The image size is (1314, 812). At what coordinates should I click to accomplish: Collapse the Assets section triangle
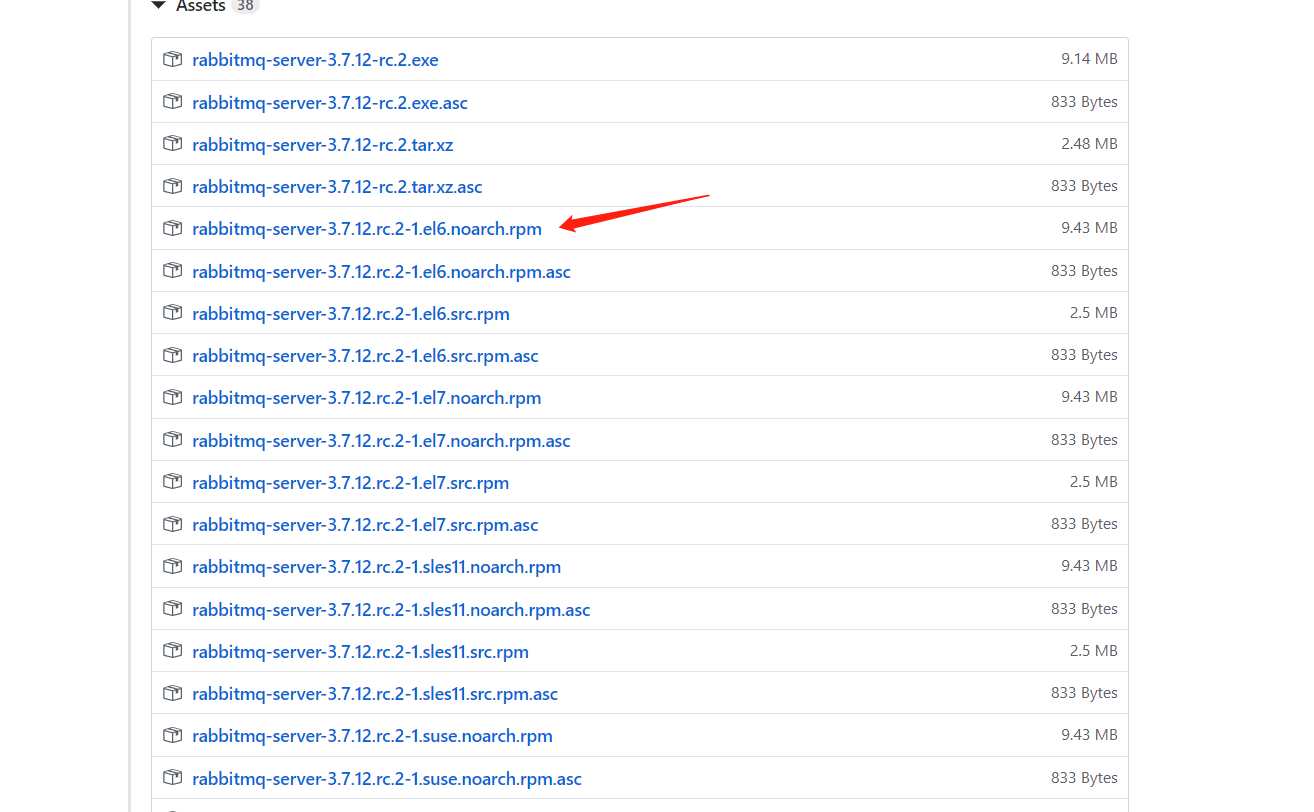tap(158, 6)
